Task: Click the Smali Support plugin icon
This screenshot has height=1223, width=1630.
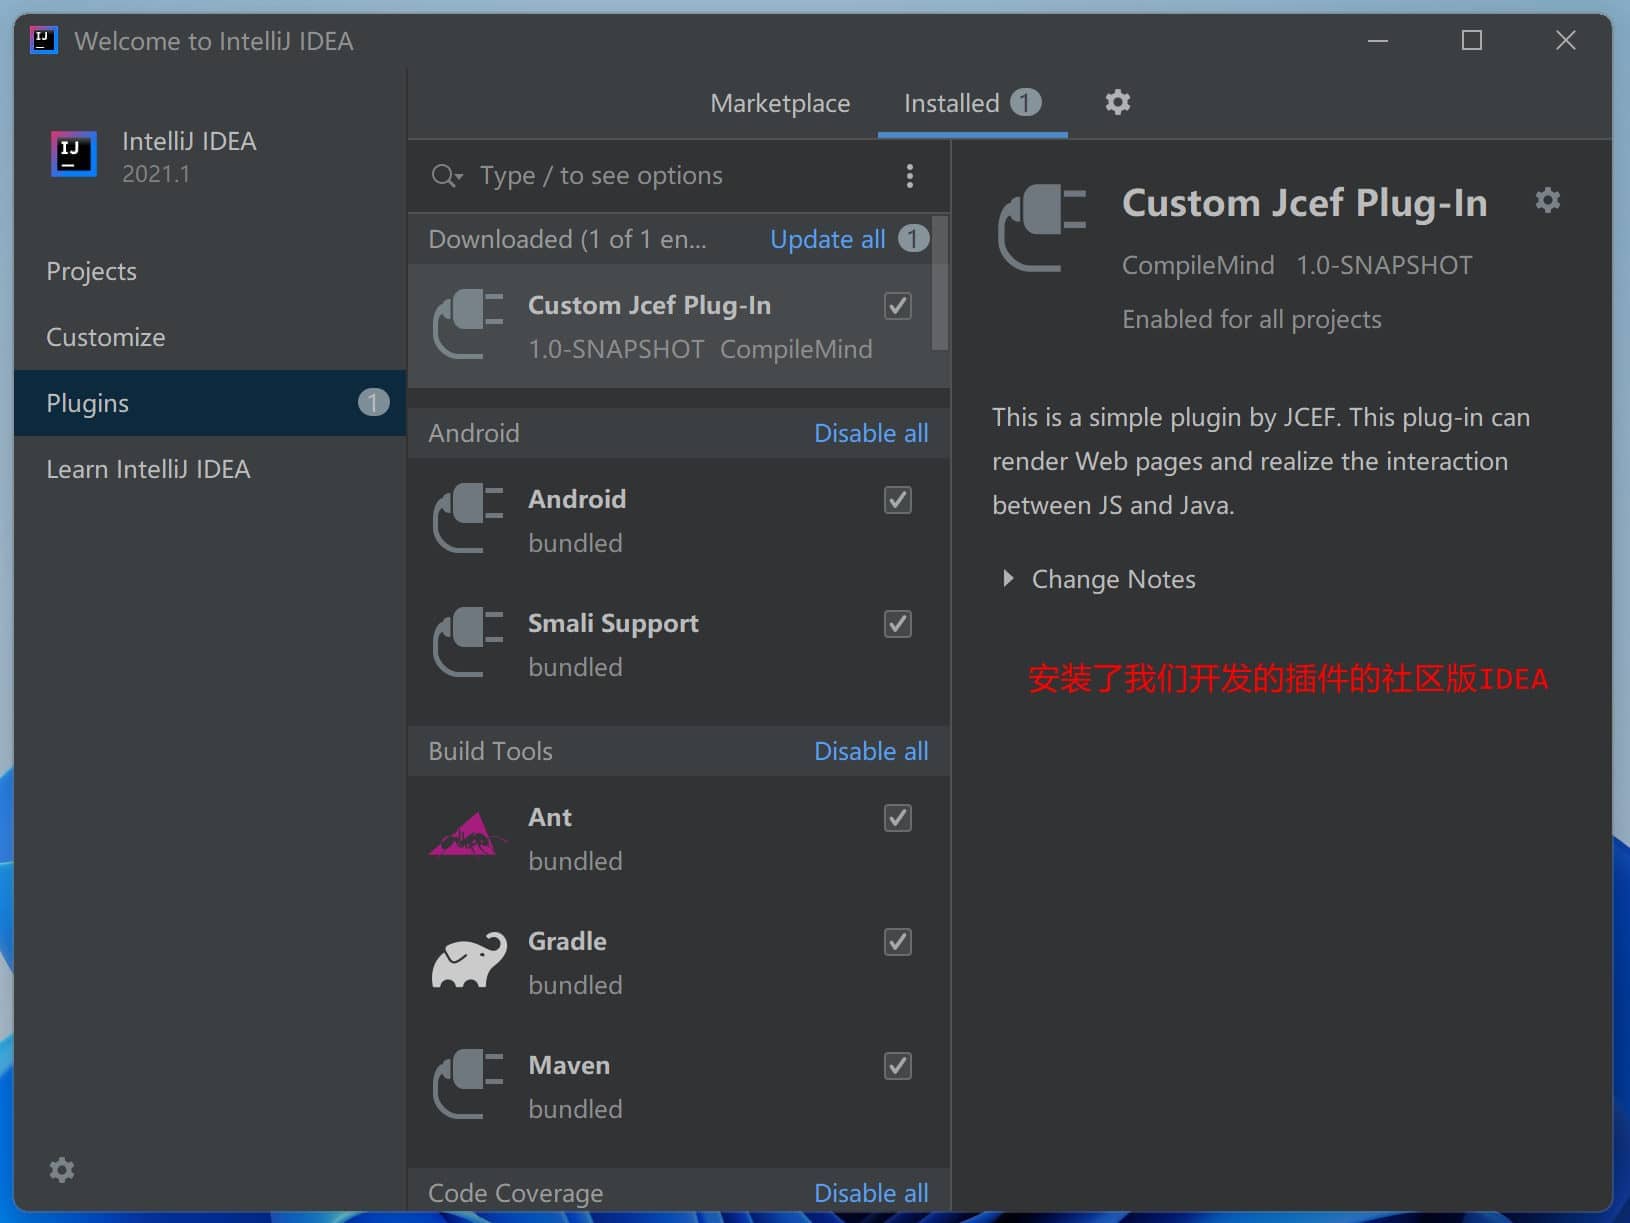Action: click(468, 641)
